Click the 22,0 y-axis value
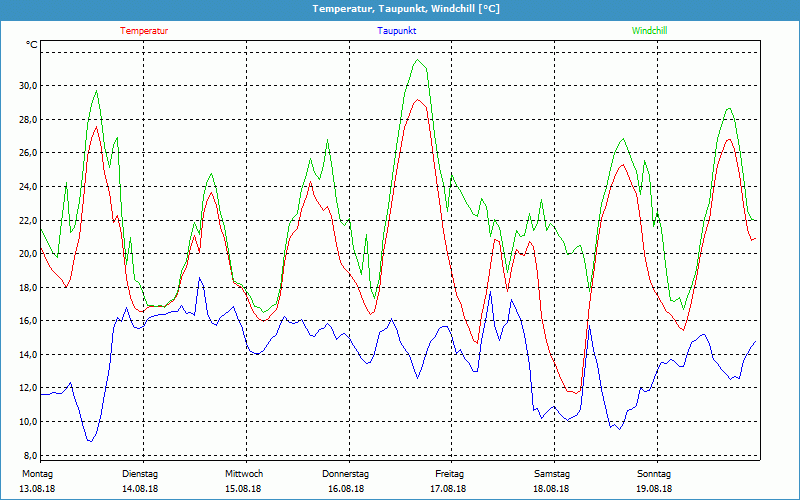 tap(29, 220)
